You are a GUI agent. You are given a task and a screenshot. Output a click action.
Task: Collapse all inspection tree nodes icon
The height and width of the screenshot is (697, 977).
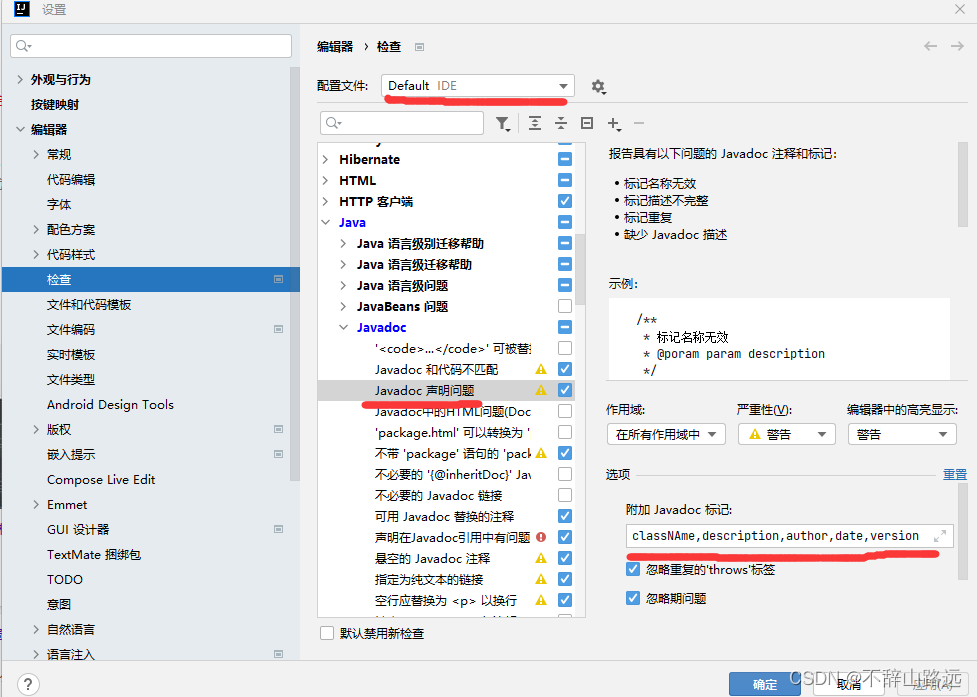point(562,124)
